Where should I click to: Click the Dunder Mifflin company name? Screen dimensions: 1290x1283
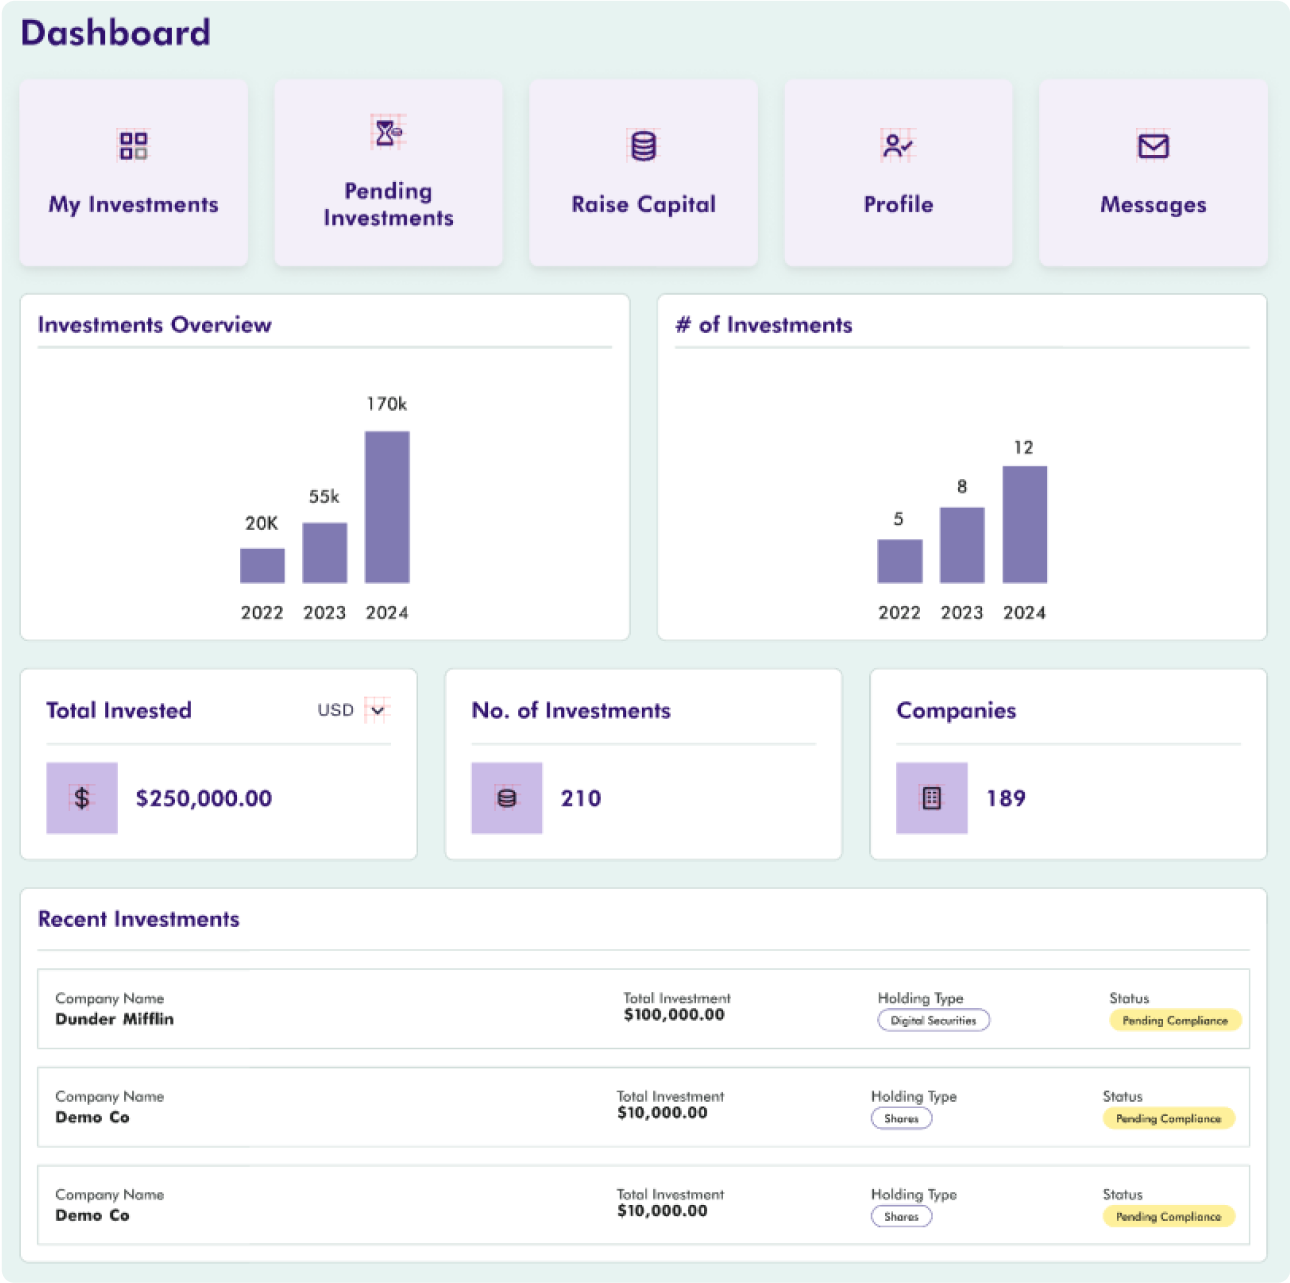point(115,1020)
